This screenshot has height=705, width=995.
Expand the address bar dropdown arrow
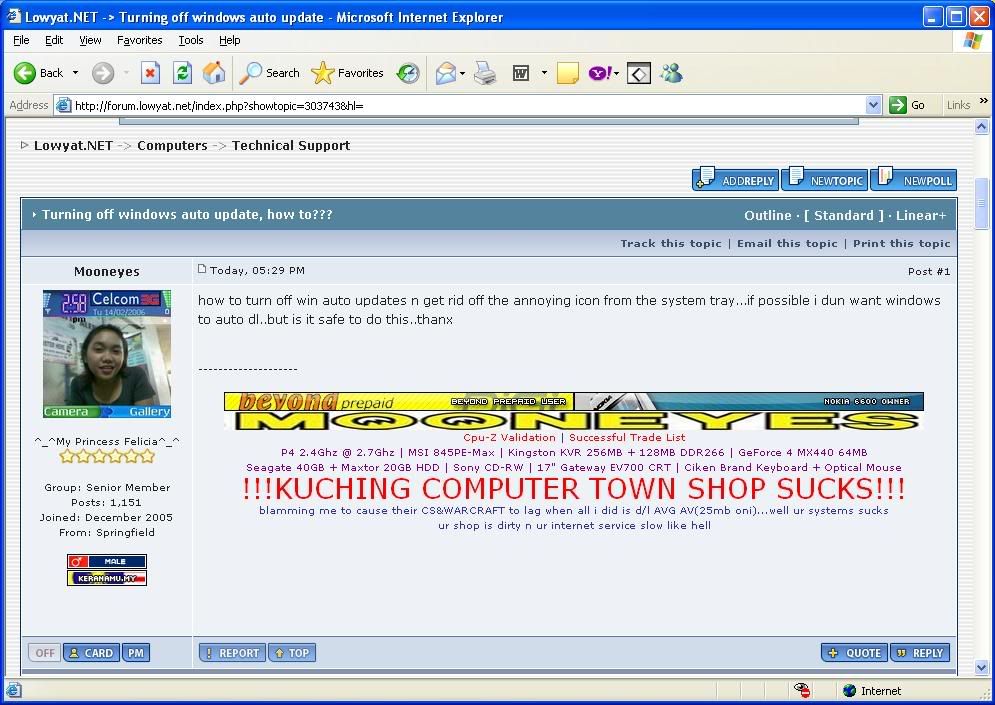click(873, 105)
